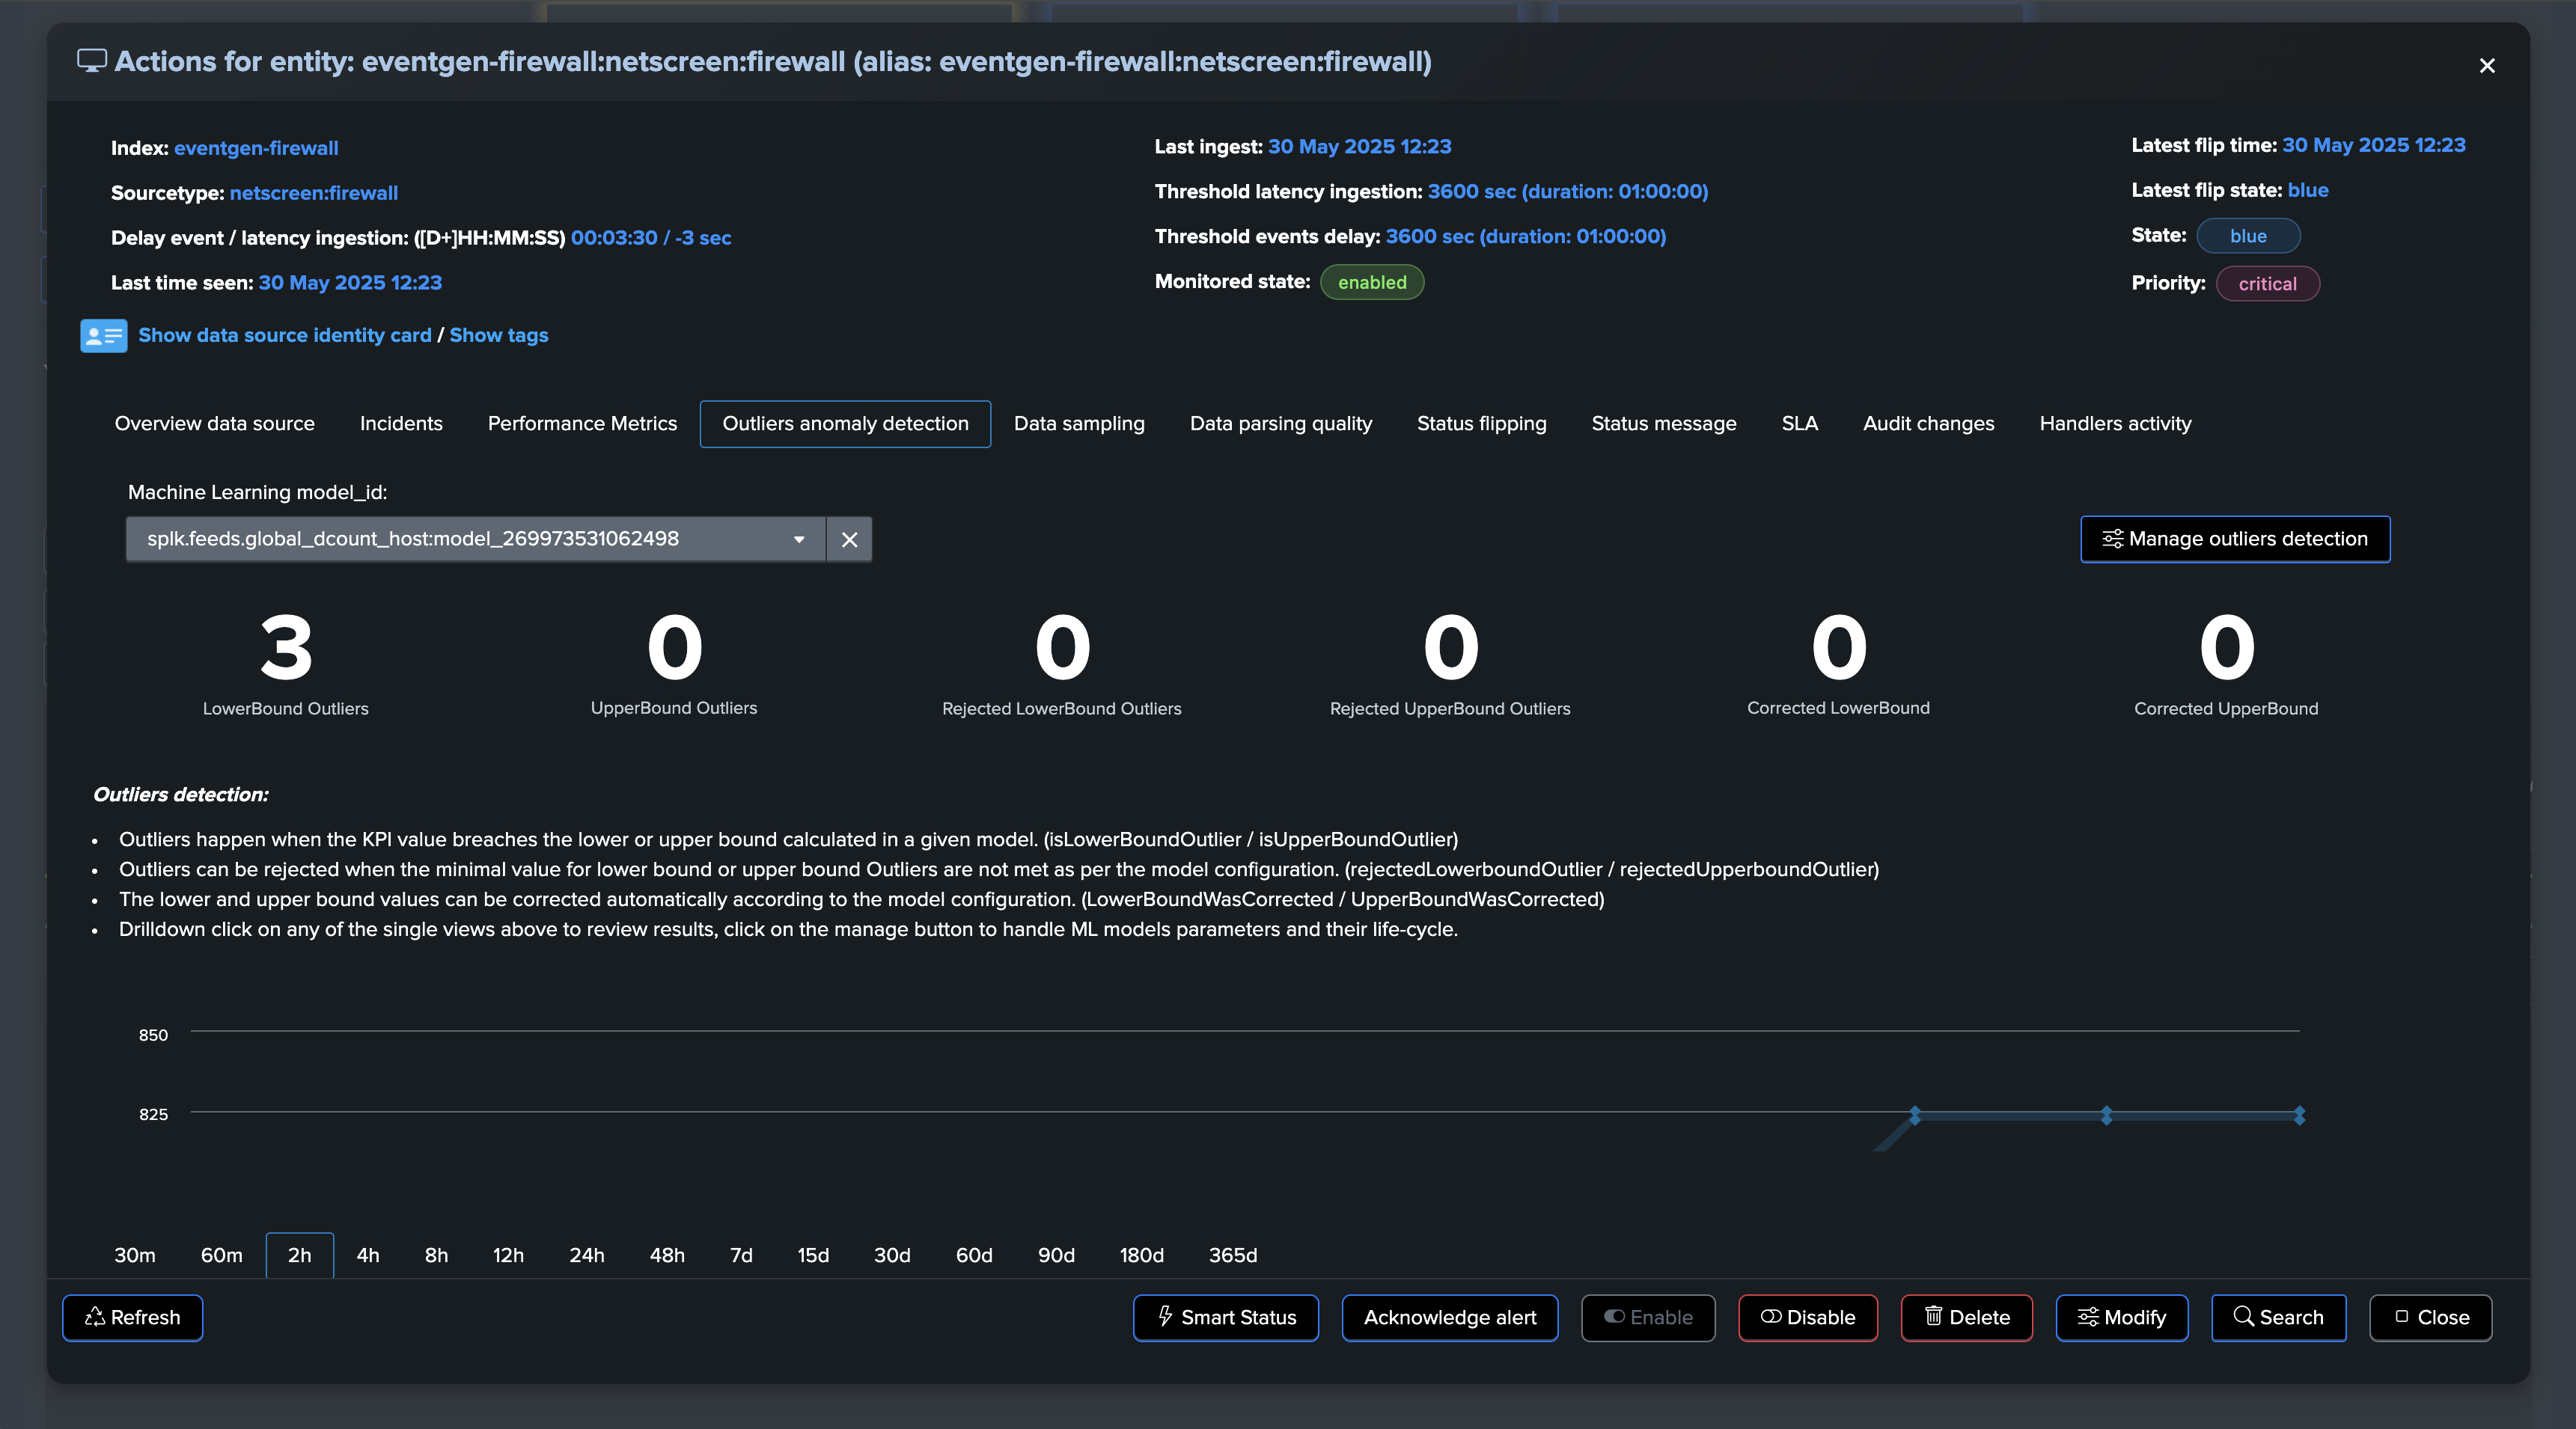Open Manage outliers detection
The width and height of the screenshot is (2576, 1429).
point(2235,540)
